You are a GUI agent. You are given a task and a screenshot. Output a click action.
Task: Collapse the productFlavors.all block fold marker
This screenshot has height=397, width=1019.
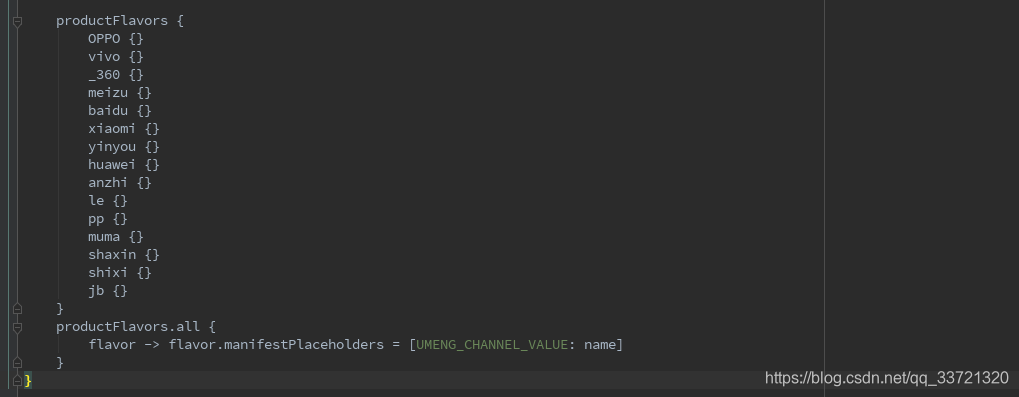tap(18, 327)
